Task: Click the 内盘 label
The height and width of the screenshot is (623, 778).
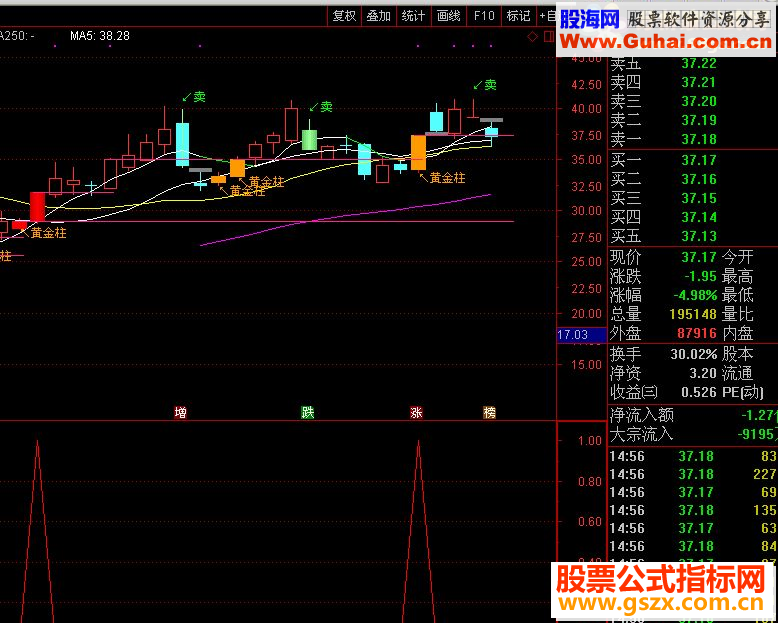Action: [x=738, y=333]
